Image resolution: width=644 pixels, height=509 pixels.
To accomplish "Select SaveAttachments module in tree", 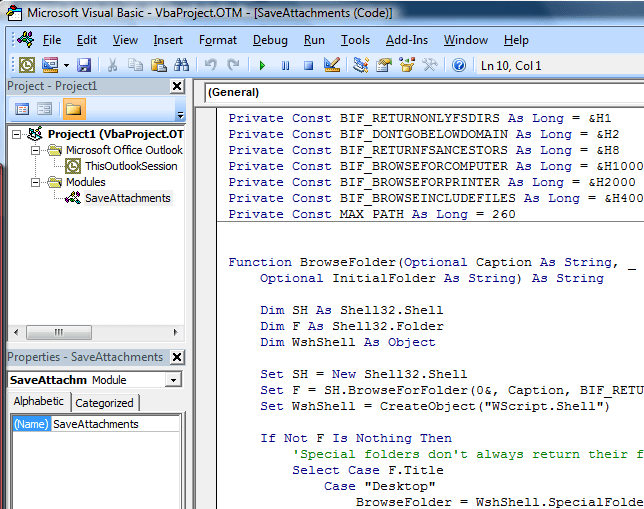I will [127, 198].
